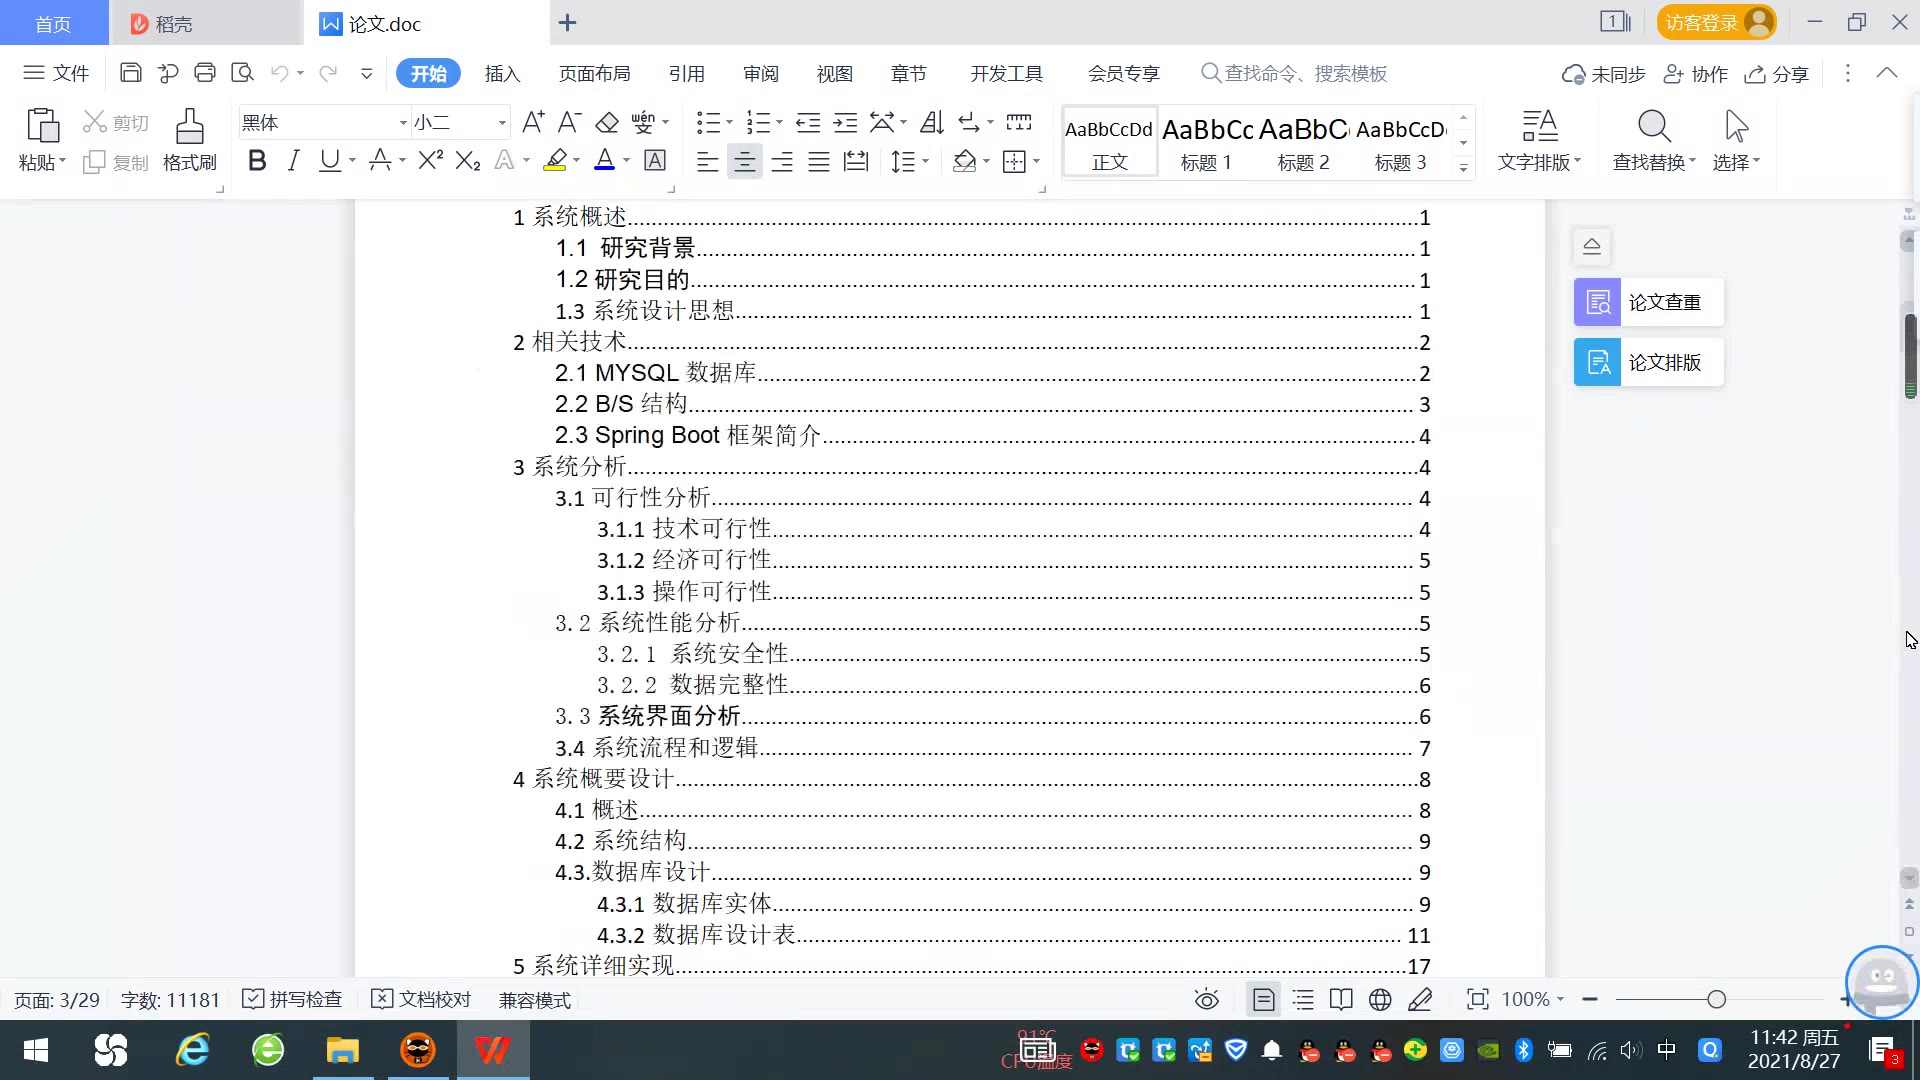Viewport: 1920px width, 1080px height.
Task: Open the 插入 ribbon tab
Action: pyautogui.click(x=502, y=73)
